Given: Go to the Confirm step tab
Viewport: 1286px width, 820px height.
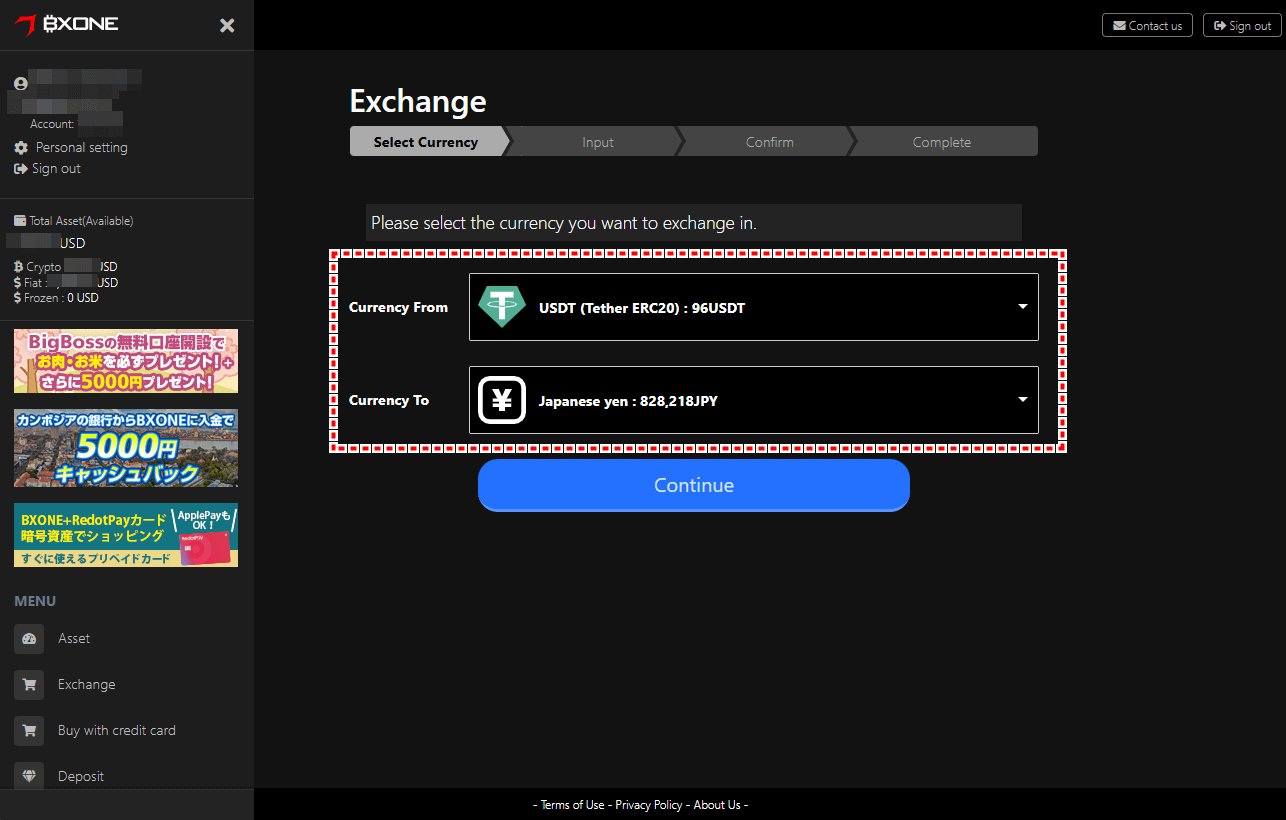Looking at the screenshot, I should click(x=770, y=142).
